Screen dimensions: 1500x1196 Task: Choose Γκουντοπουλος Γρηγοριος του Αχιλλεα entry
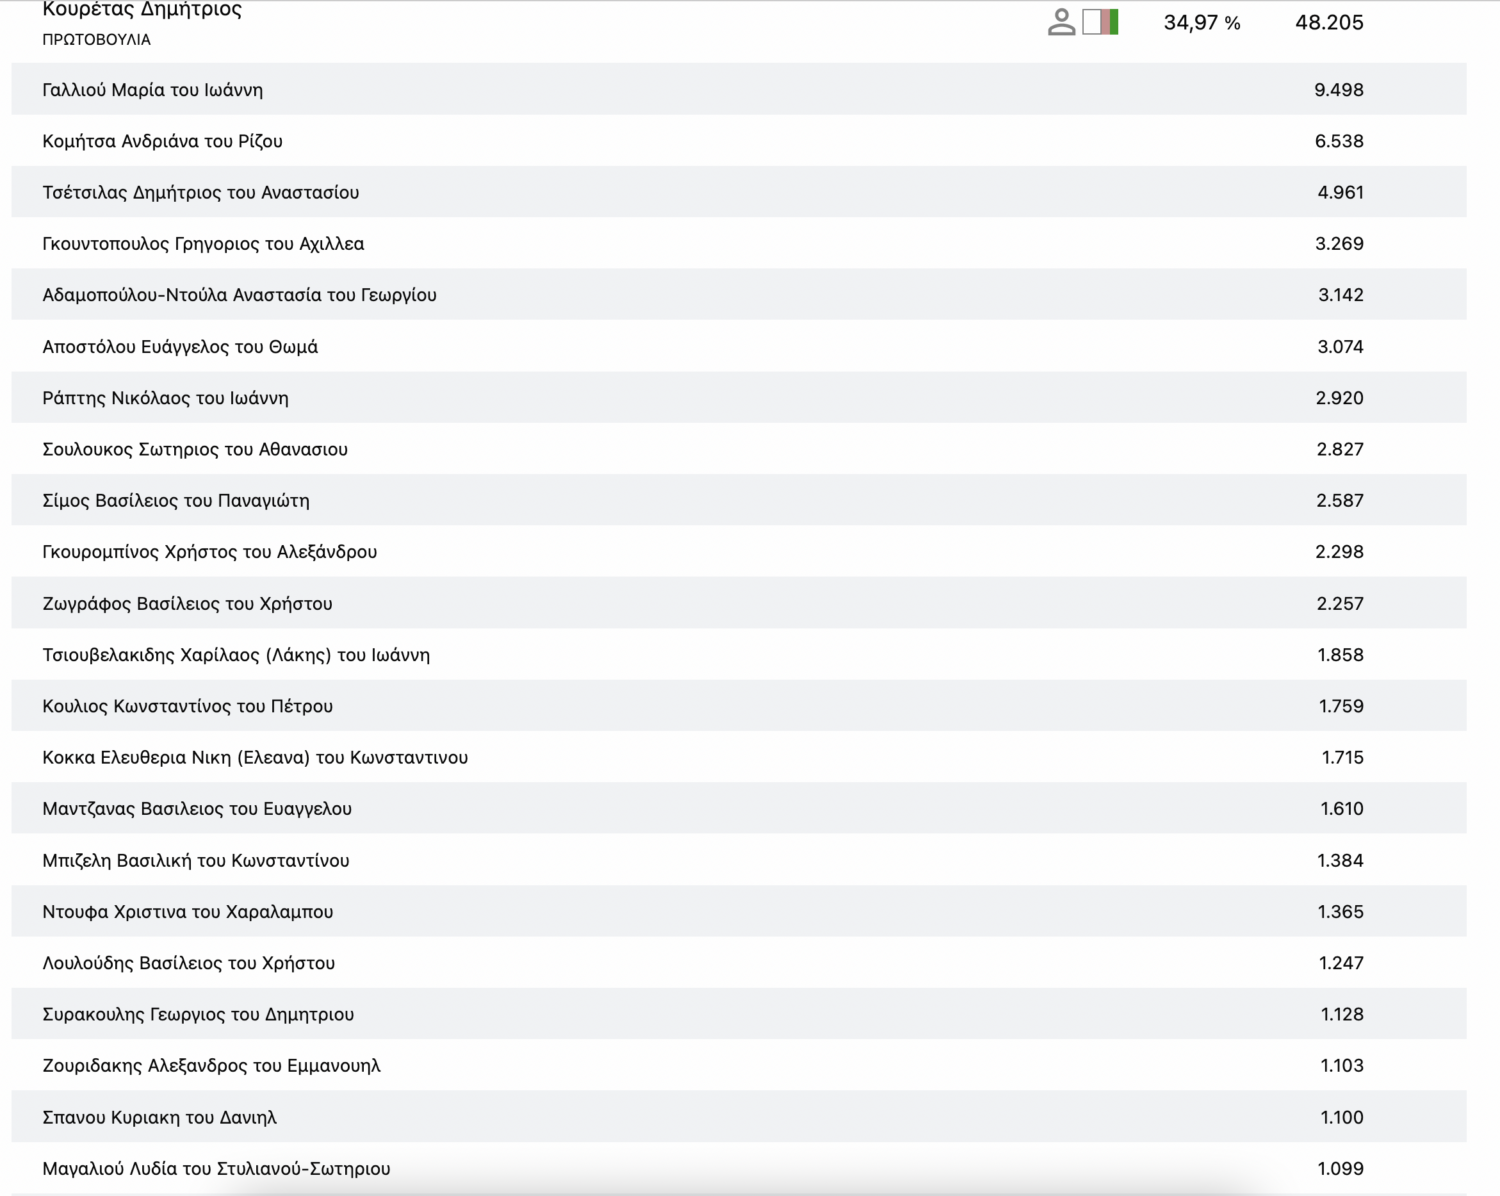tap(203, 244)
